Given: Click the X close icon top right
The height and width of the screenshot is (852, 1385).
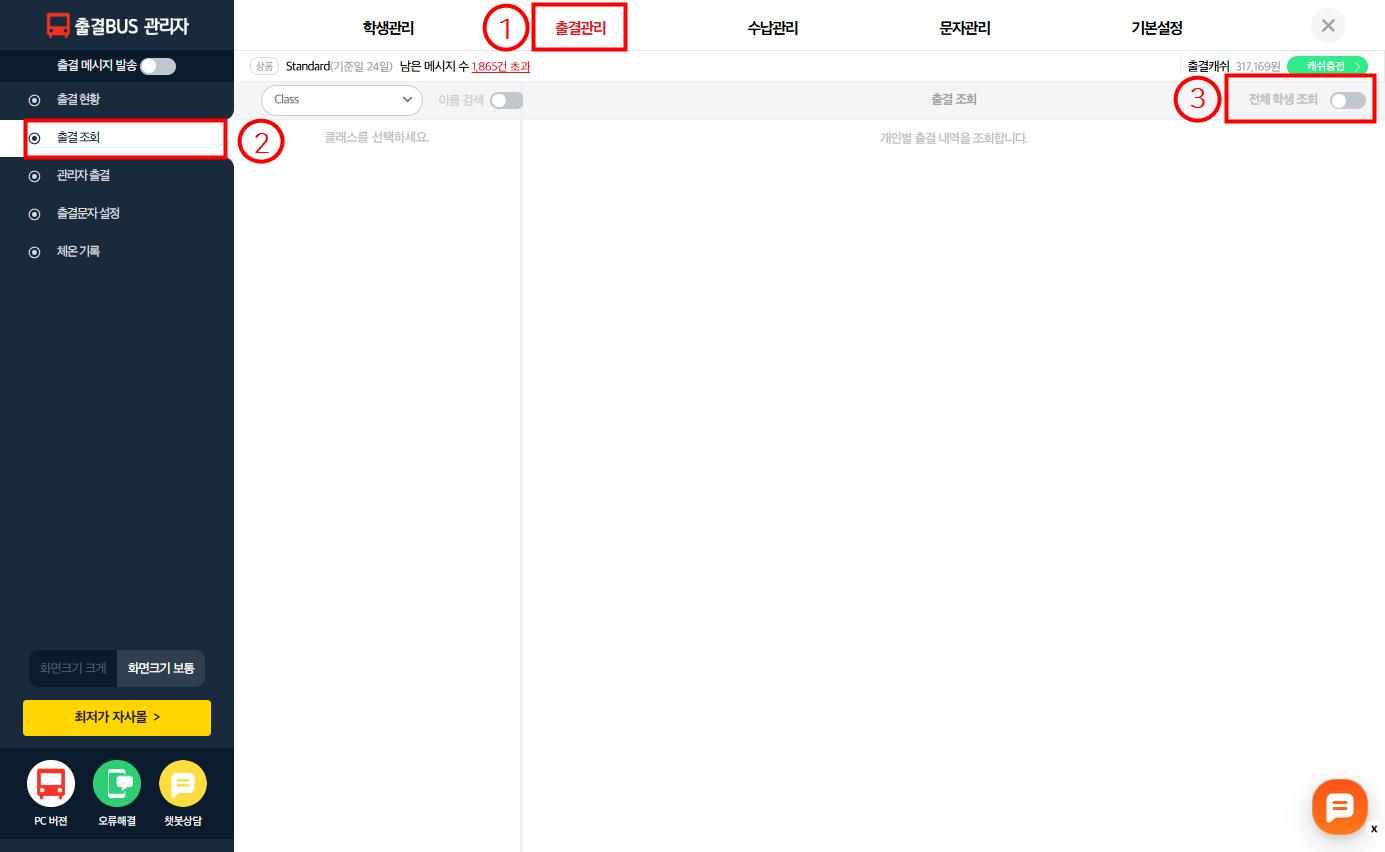Looking at the screenshot, I should (x=1328, y=26).
